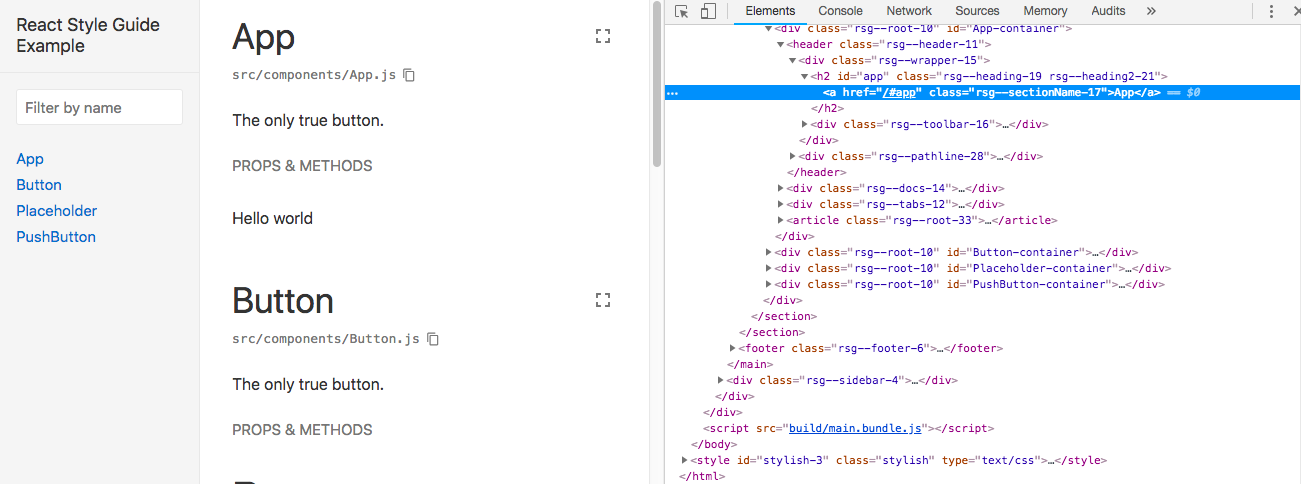Click the style guide page vertical scrollbar
1301x484 pixels.
tap(656, 85)
